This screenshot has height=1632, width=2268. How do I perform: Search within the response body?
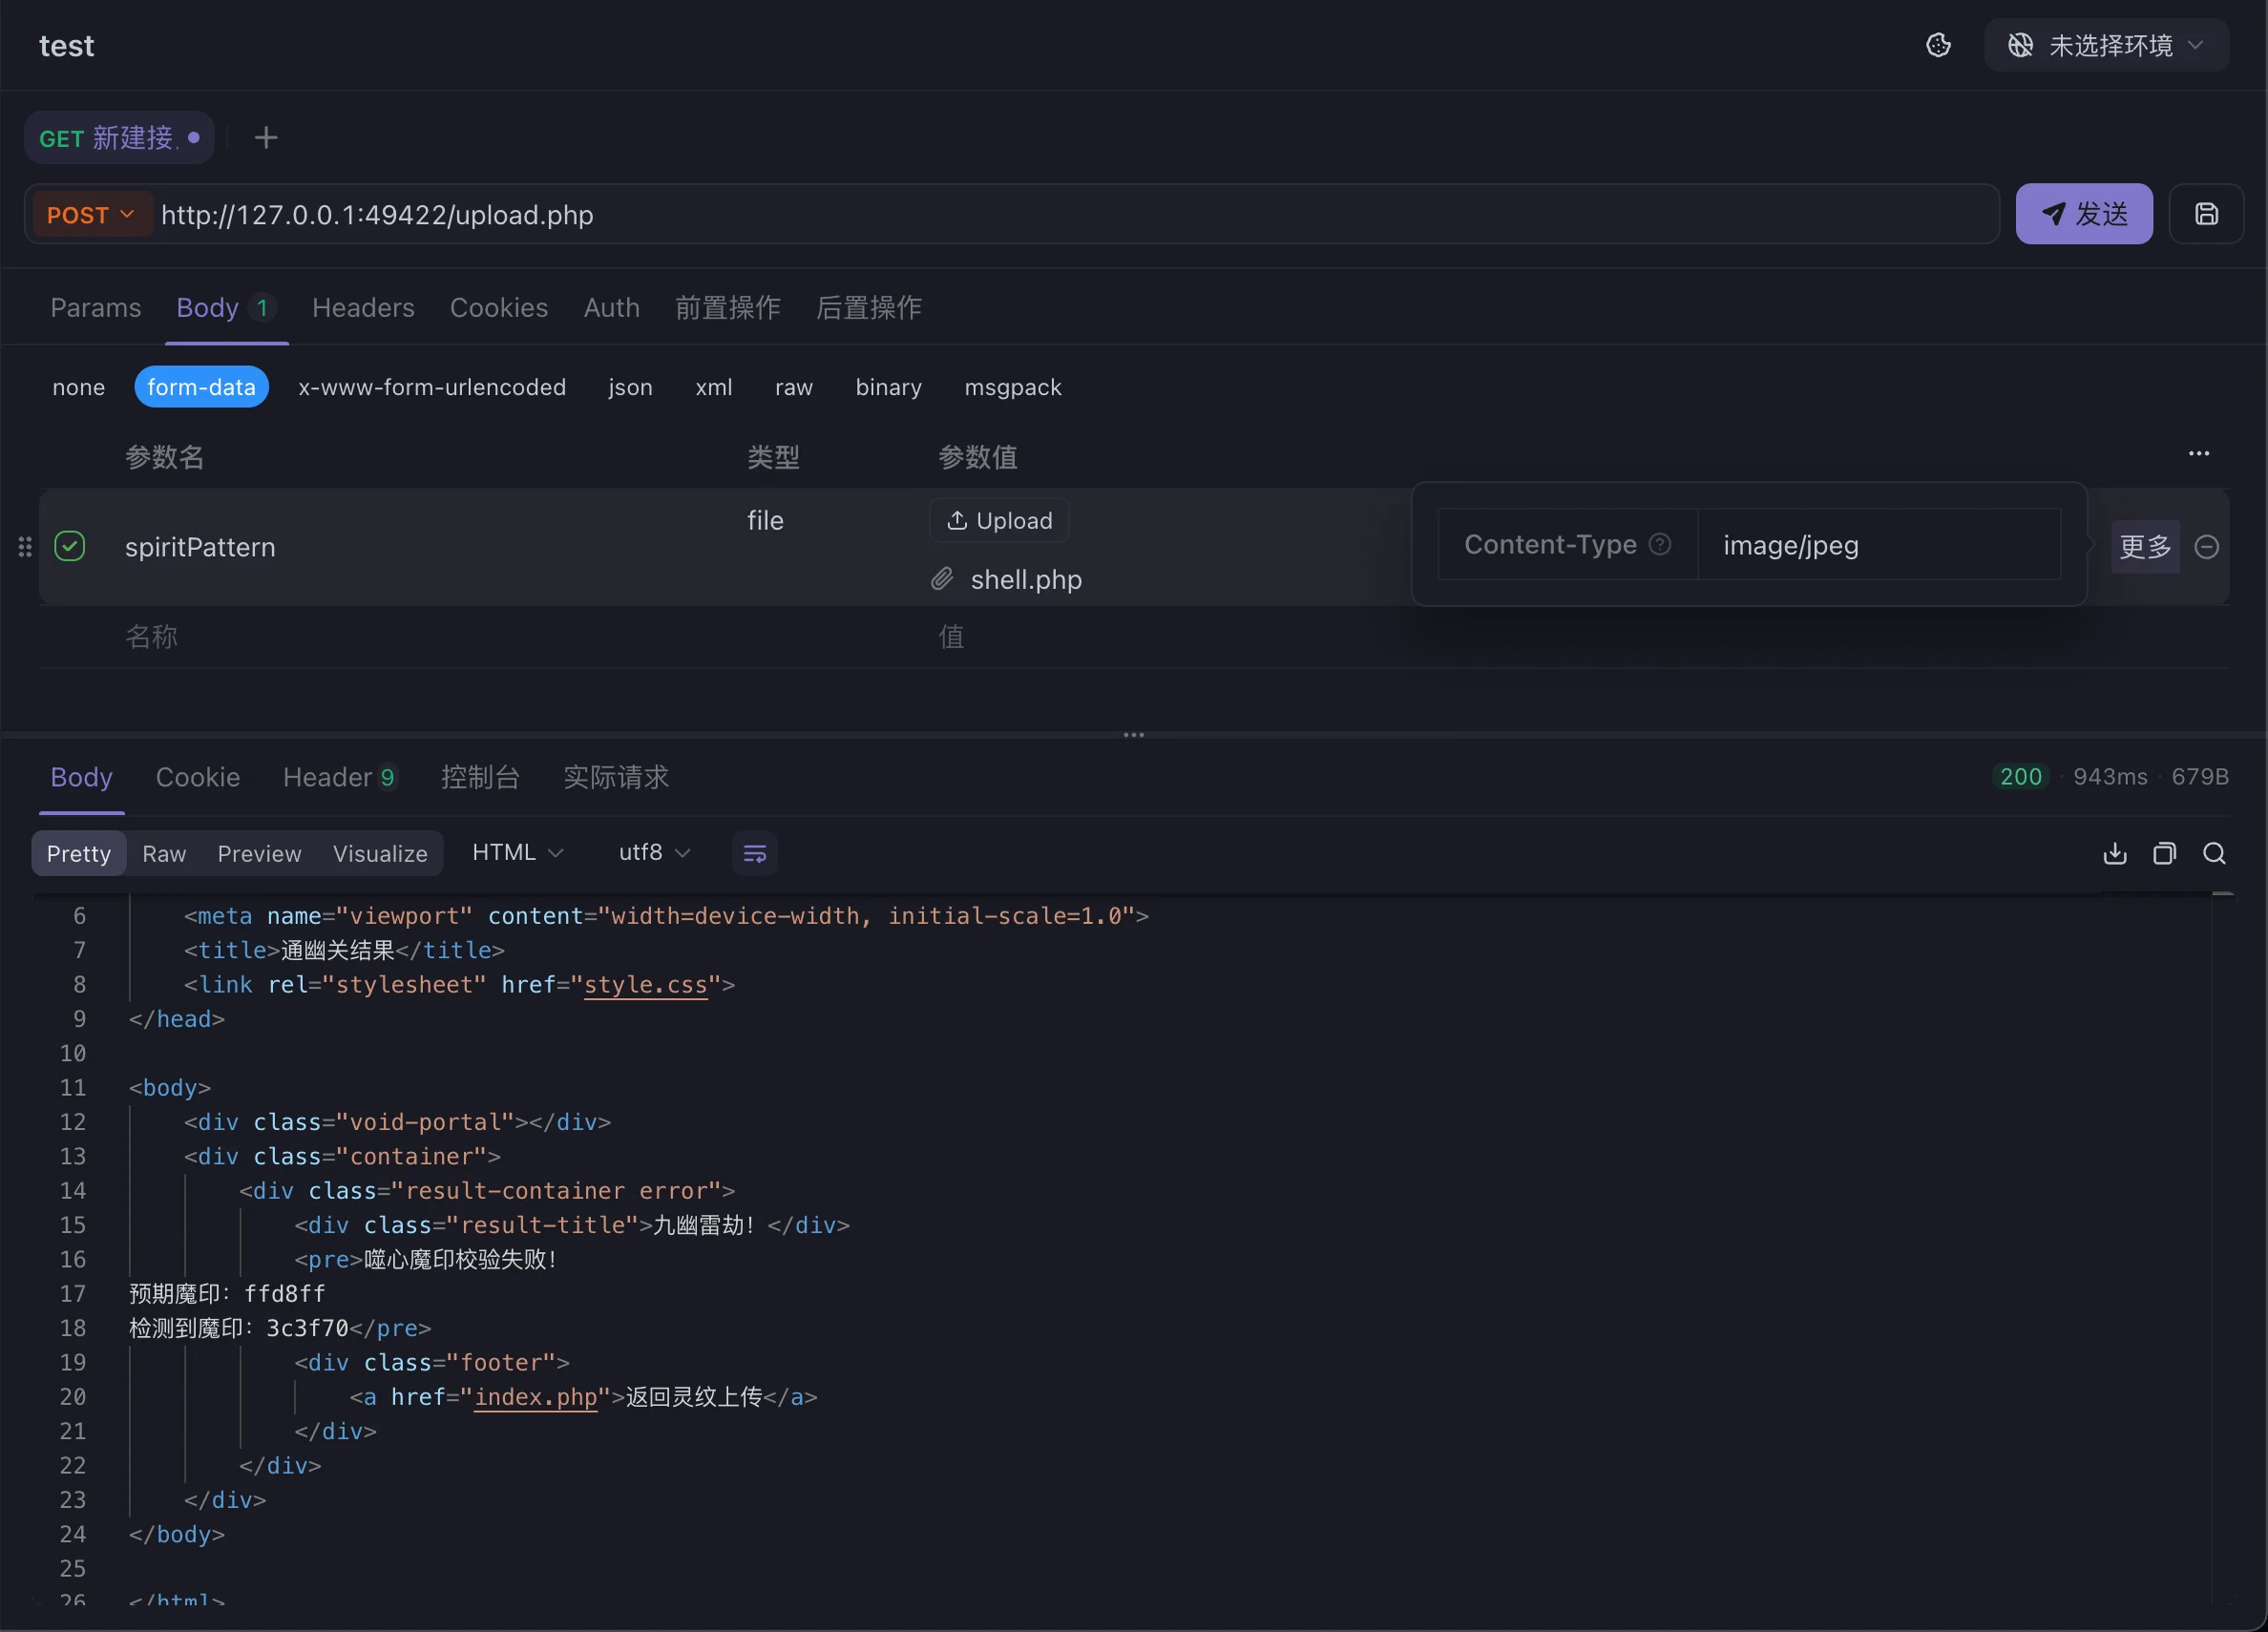point(2214,853)
